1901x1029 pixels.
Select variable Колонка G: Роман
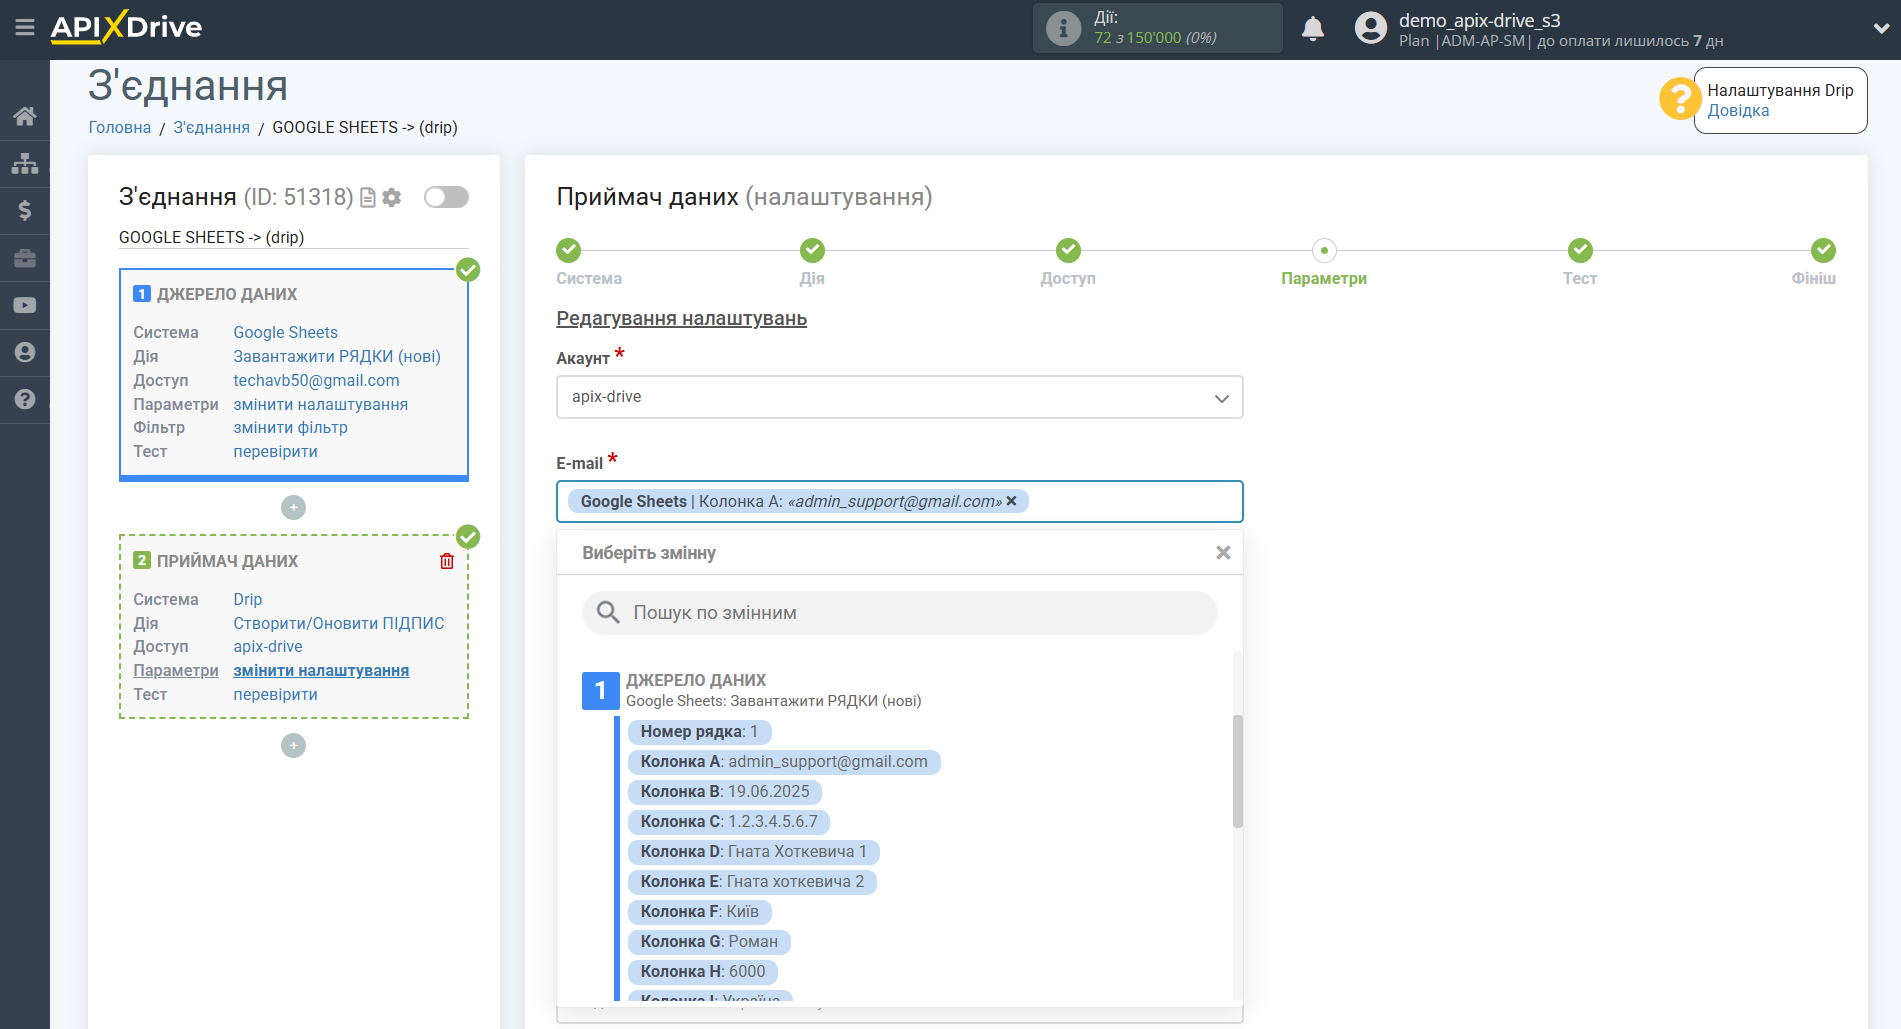coord(709,942)
